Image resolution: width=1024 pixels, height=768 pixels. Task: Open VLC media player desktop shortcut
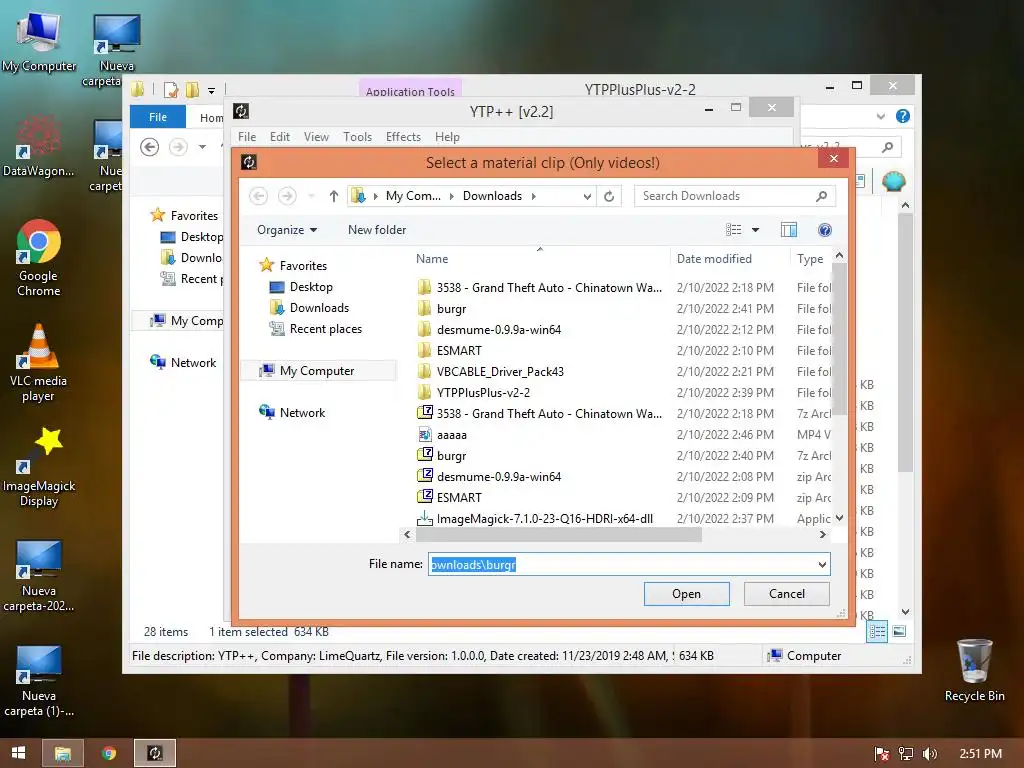39,363
